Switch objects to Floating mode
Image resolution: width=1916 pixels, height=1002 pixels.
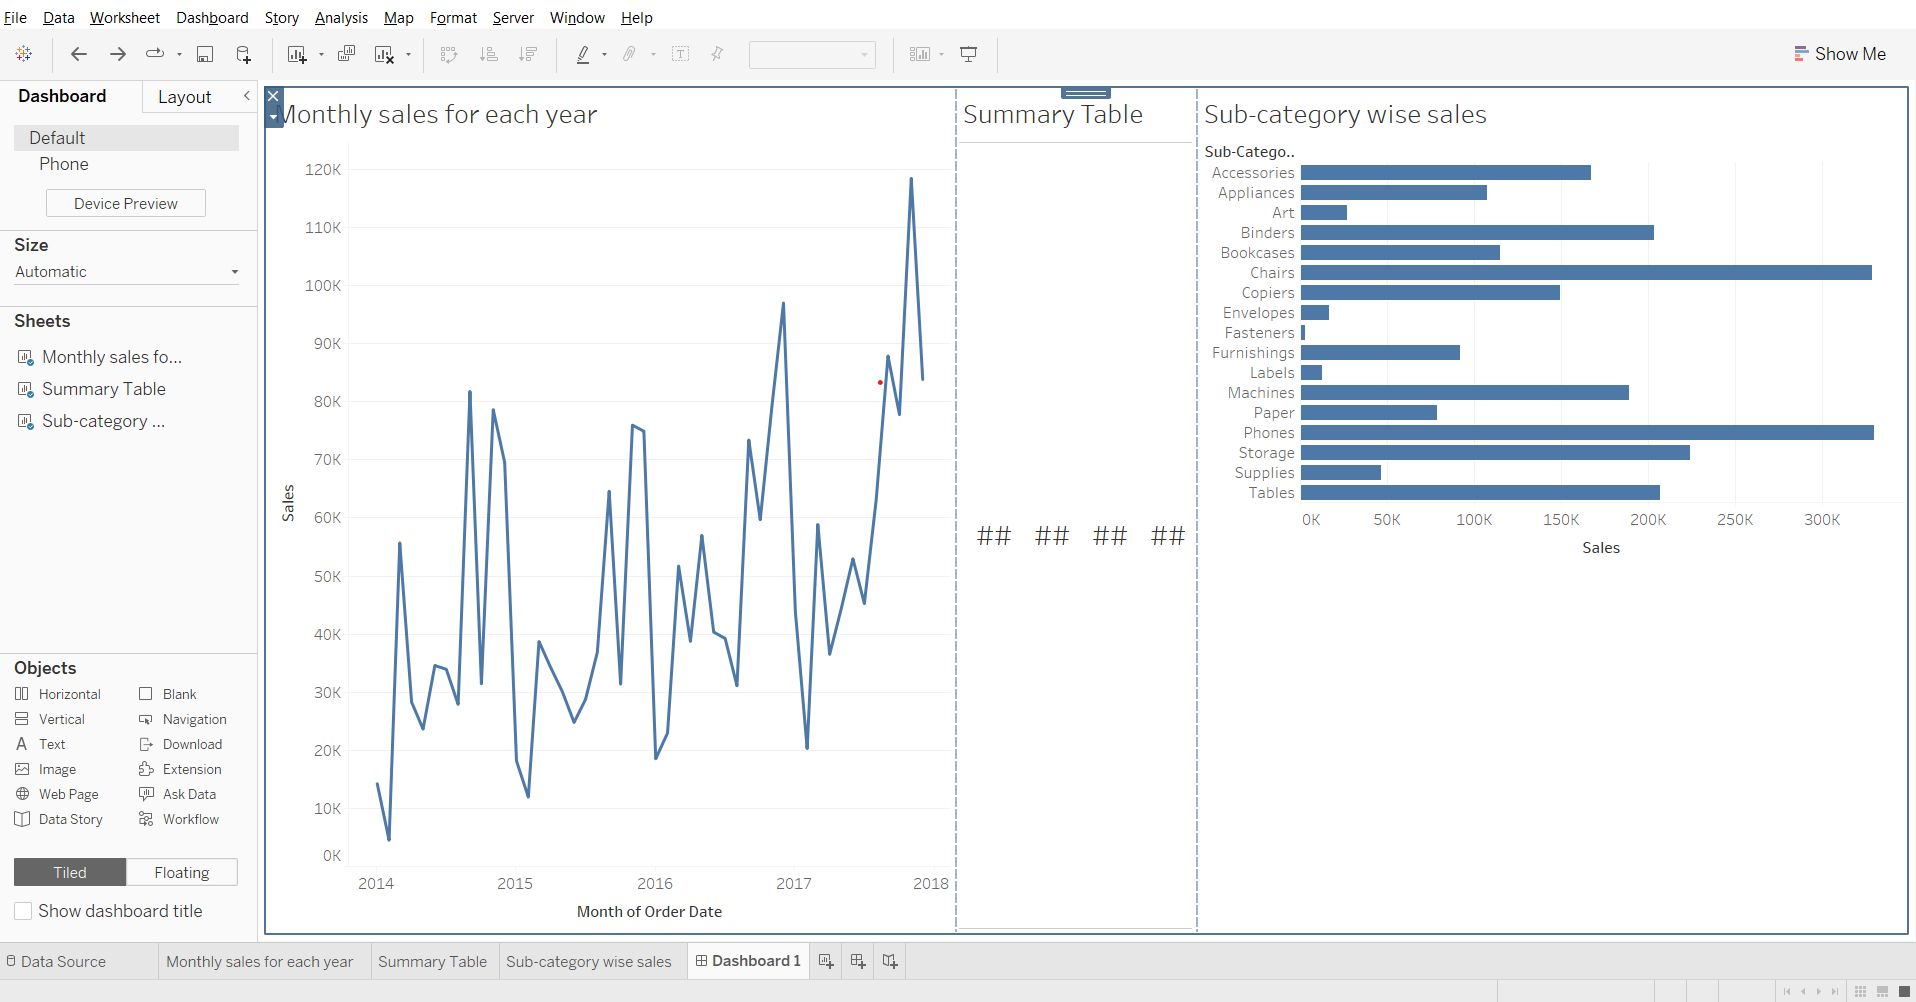tap(182, 872)
